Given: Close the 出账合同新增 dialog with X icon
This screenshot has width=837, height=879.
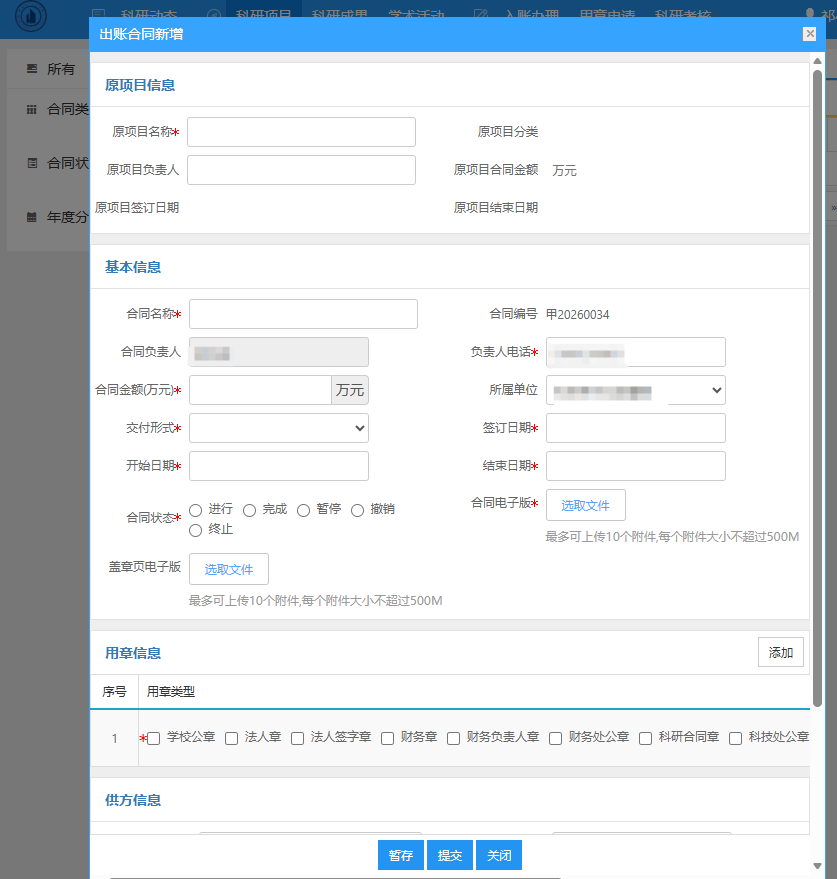Looking at the screenshot, I should point(809,34).
